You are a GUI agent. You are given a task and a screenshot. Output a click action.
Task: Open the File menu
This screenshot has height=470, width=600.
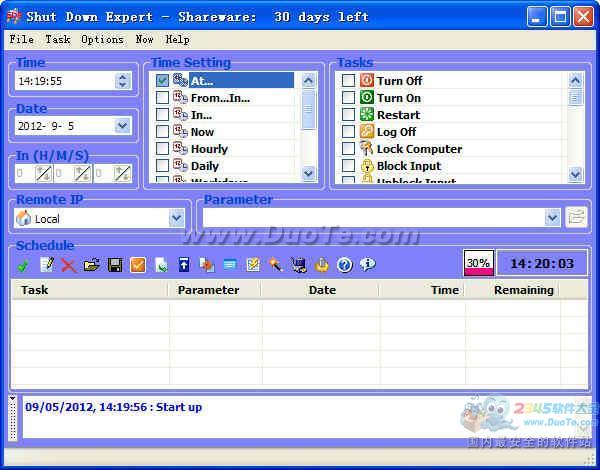point(21,39)
